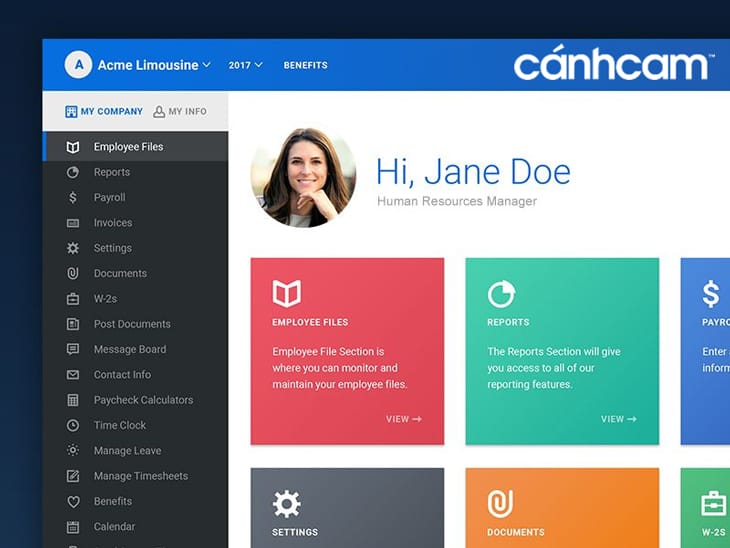Switch to the My Info tab

click(180, 112)
